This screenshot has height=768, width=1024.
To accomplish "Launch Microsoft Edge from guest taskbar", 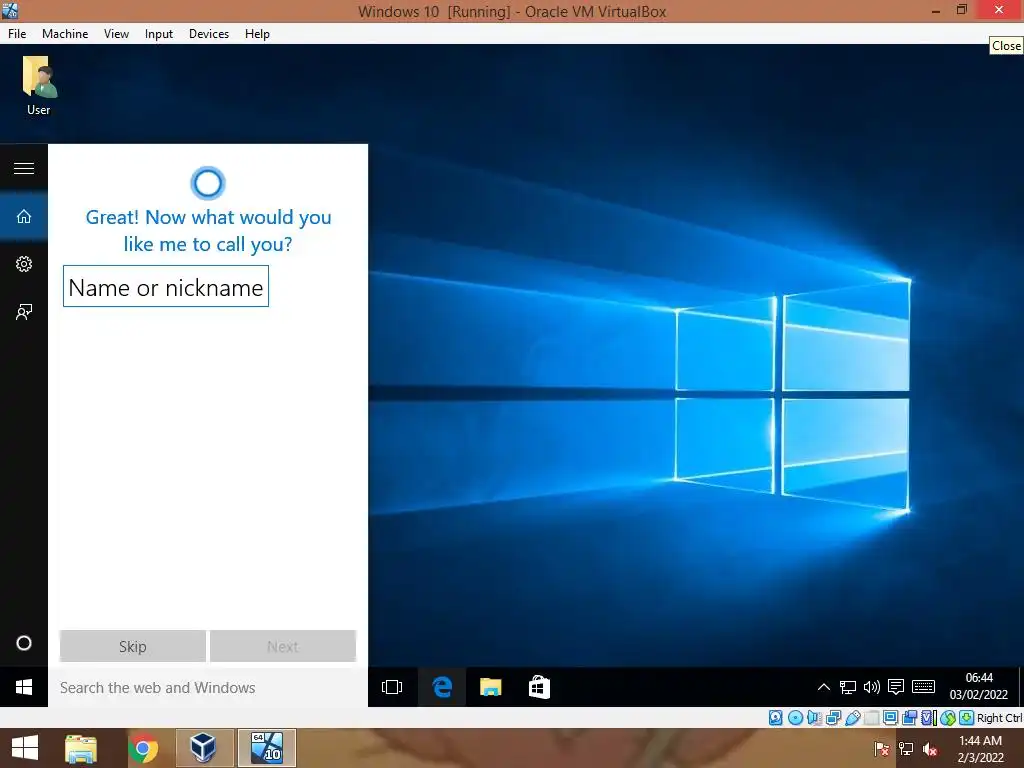I will coord(442,687).
